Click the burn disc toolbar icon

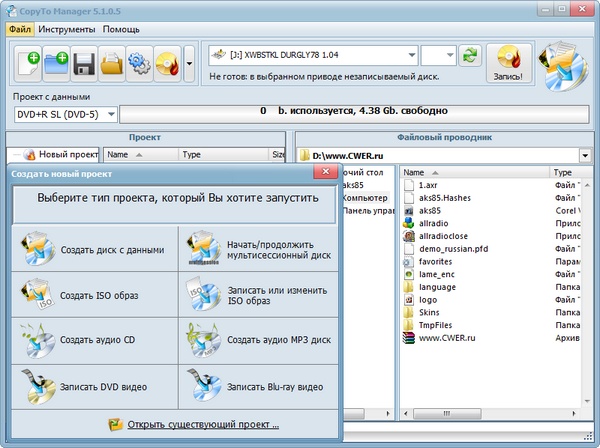[165, 64]
